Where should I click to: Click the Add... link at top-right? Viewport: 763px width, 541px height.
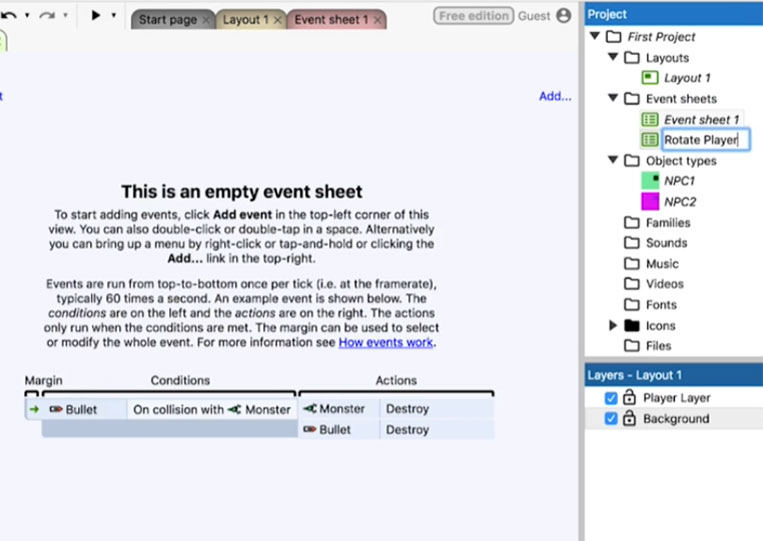tap(555, 96)
